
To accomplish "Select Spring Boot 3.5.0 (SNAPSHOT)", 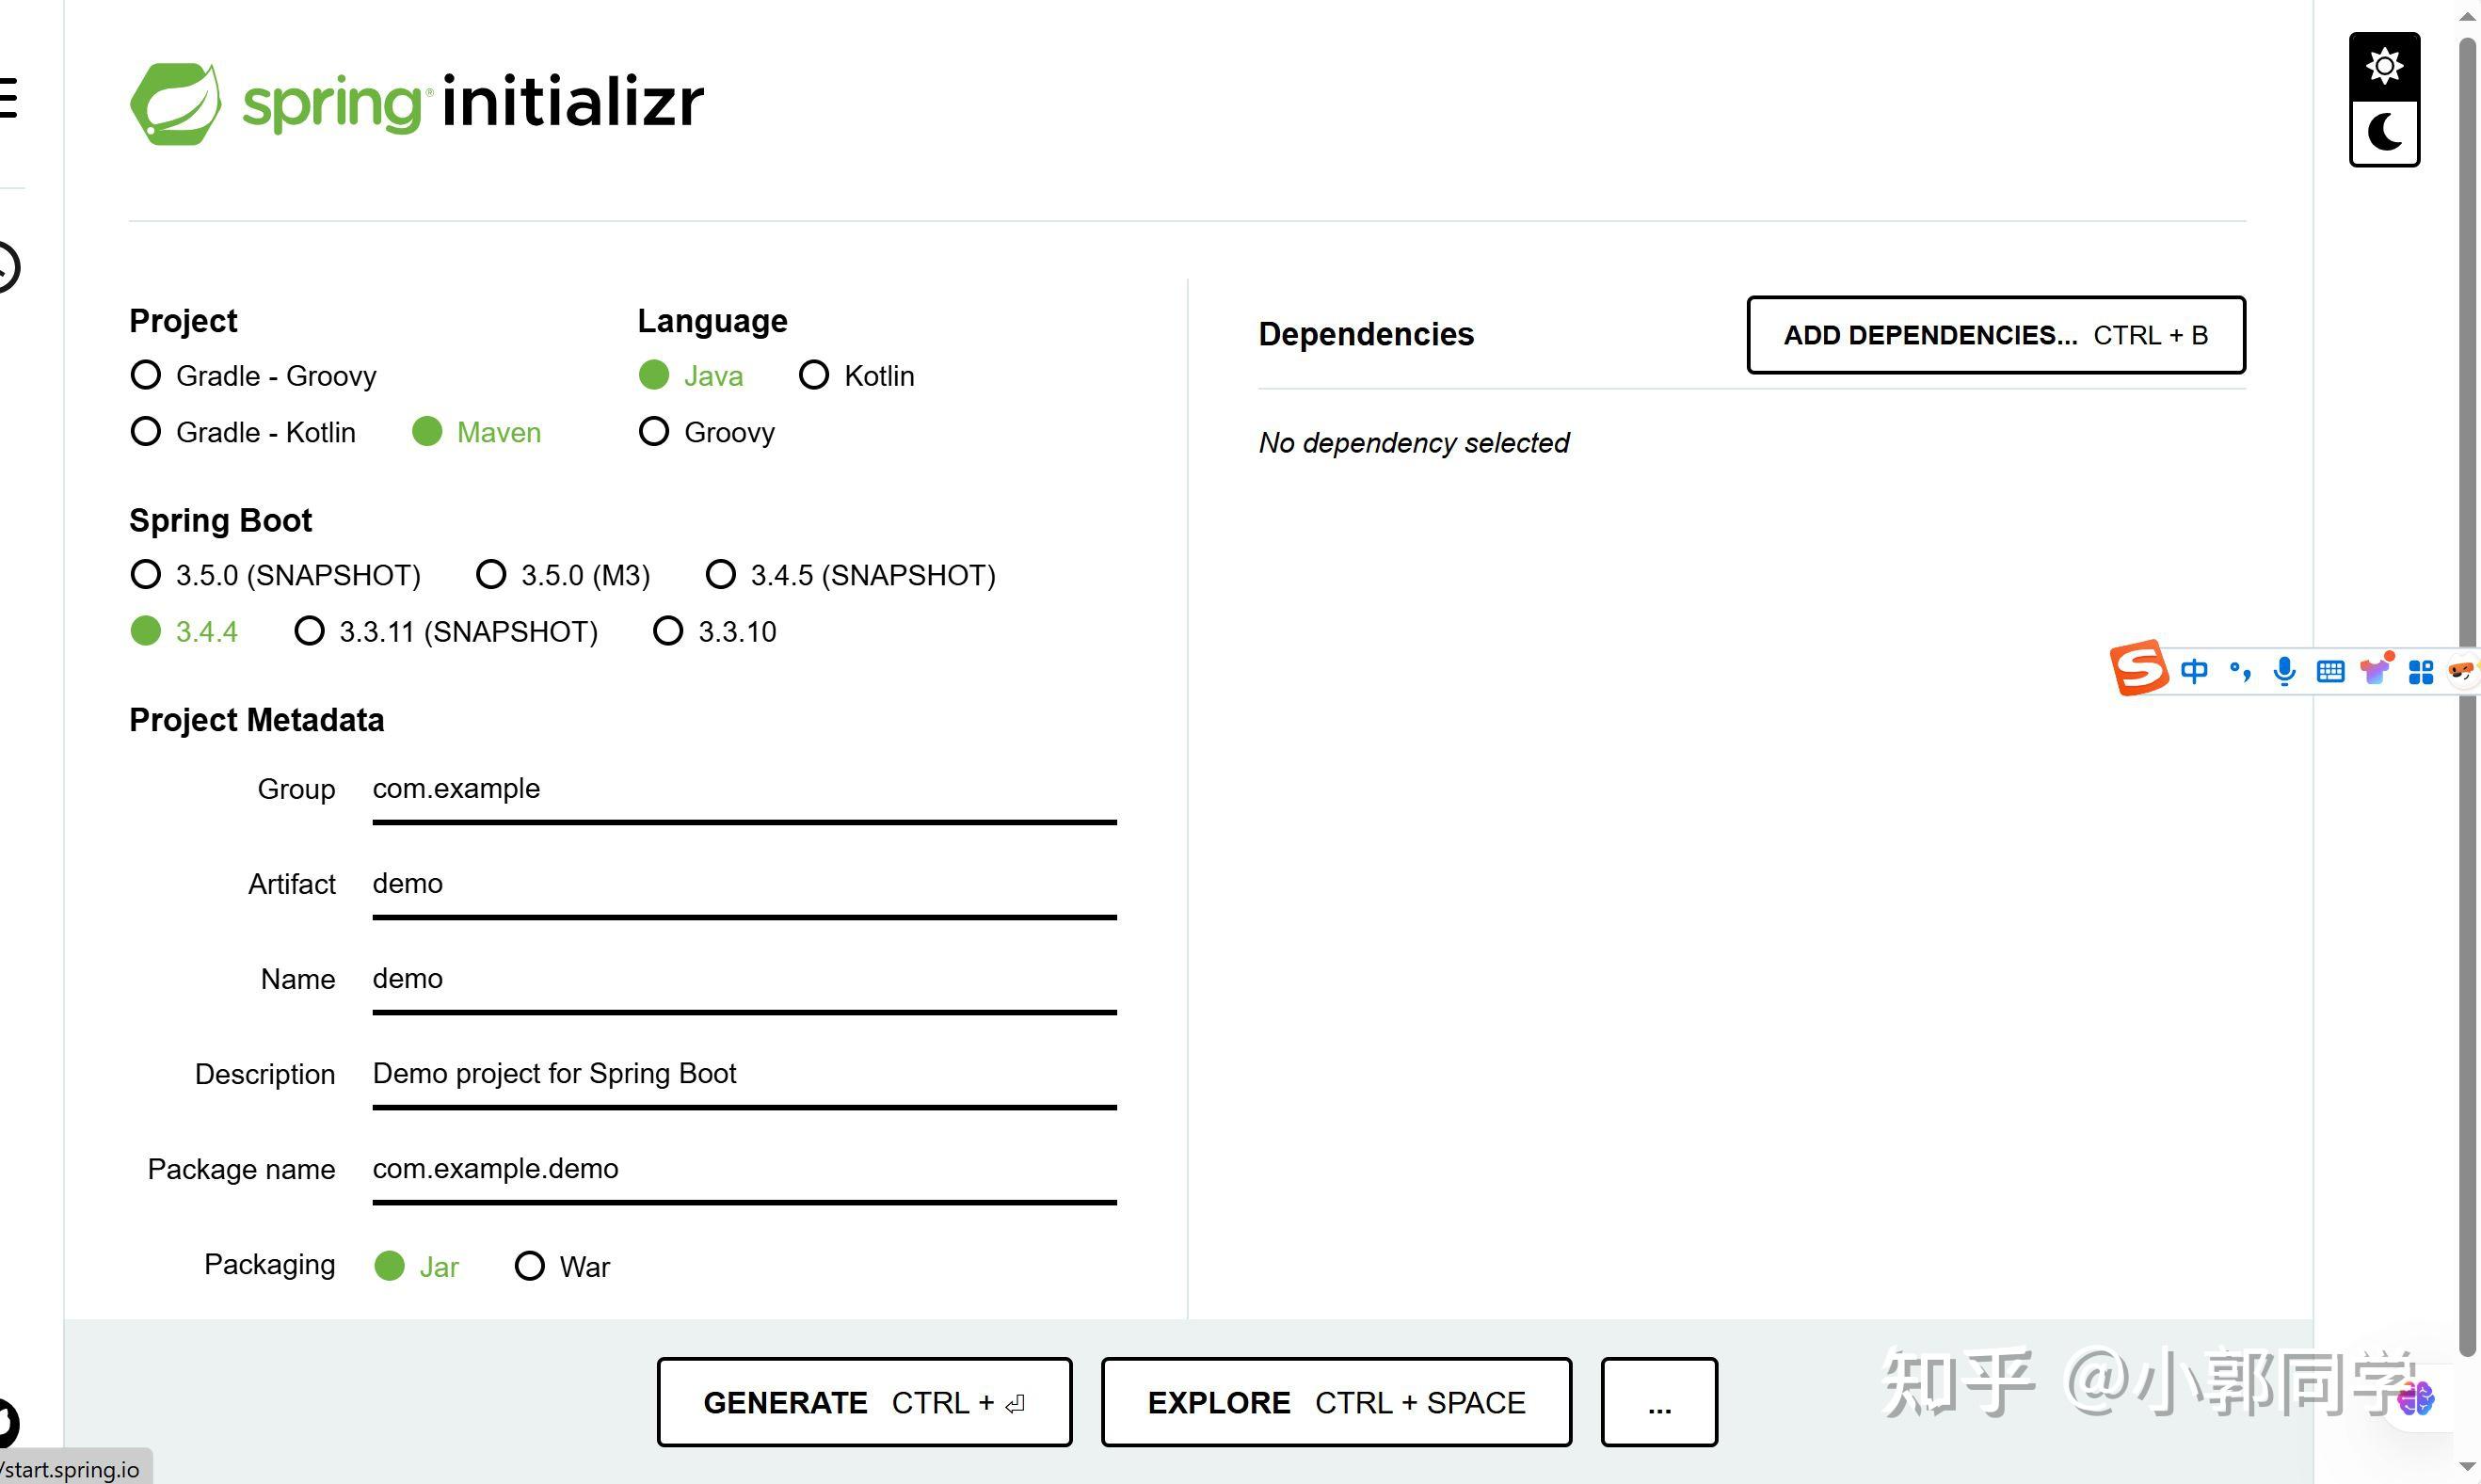I will pos(276,575).
